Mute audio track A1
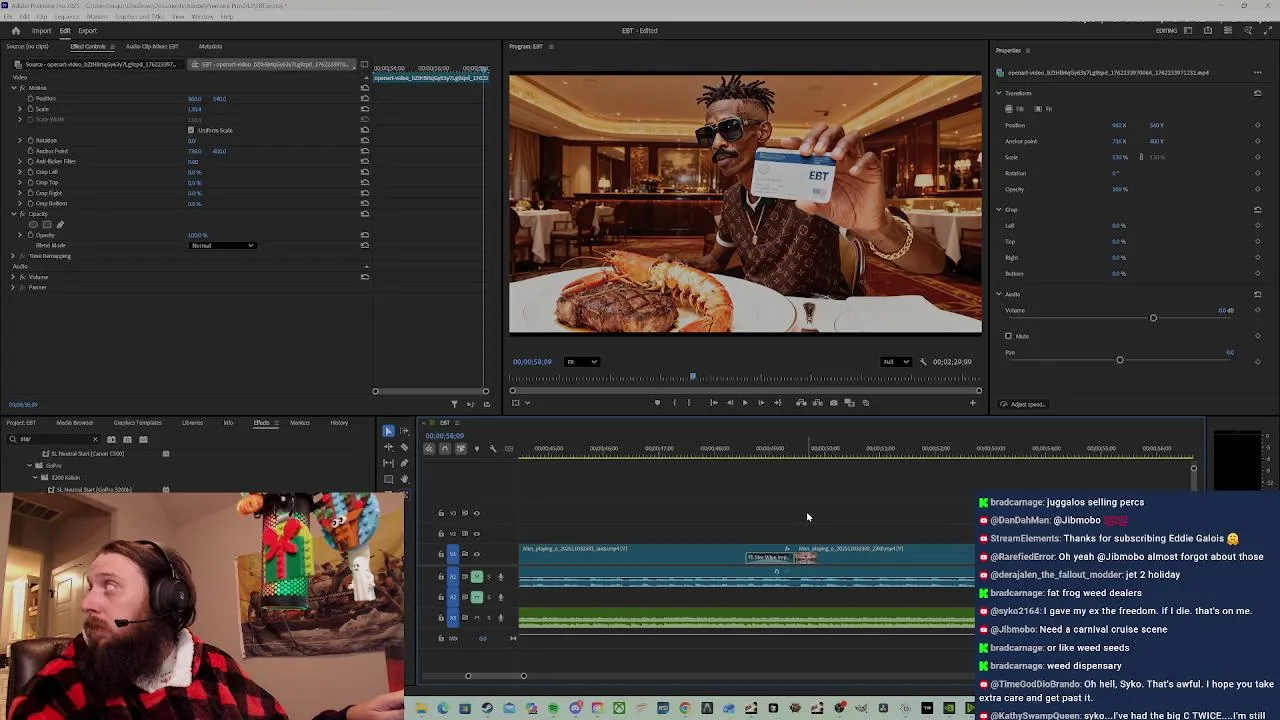 click(476, 576)
